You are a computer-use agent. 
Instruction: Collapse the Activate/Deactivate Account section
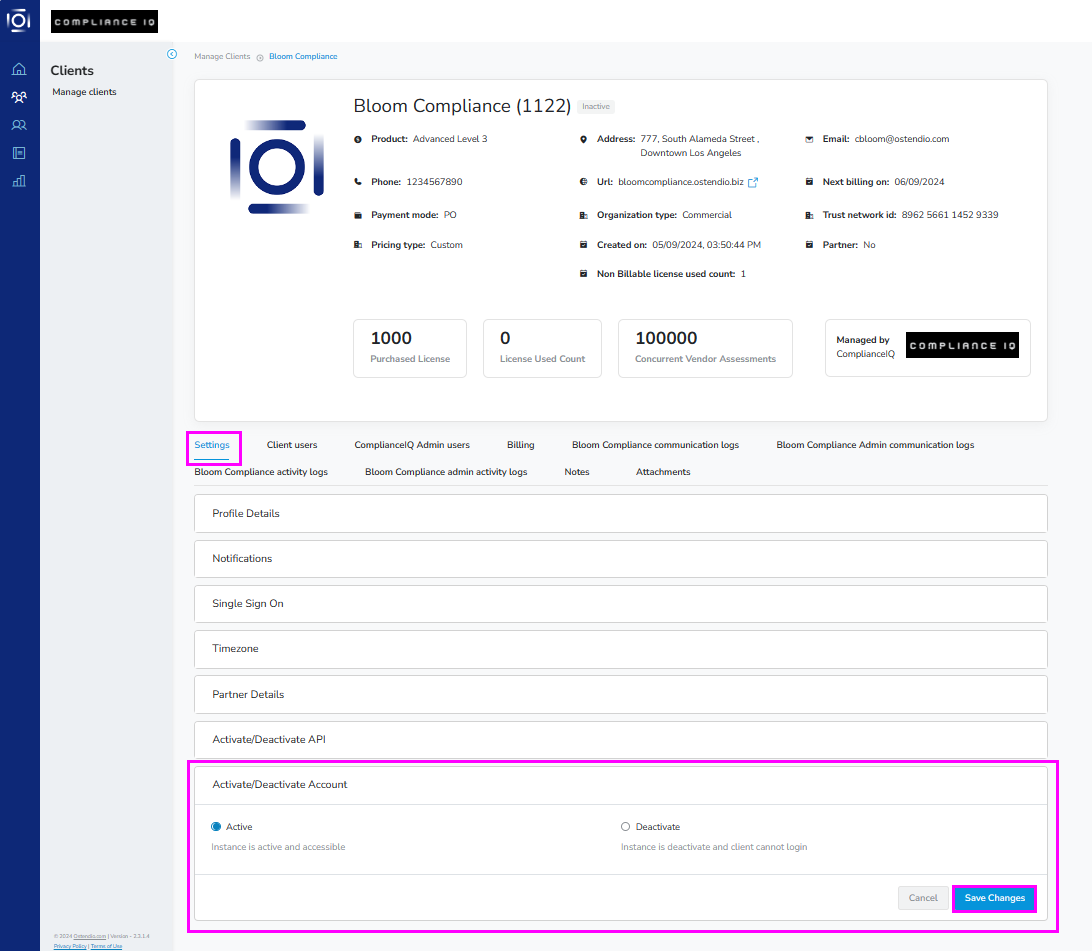tap(621, 785)
